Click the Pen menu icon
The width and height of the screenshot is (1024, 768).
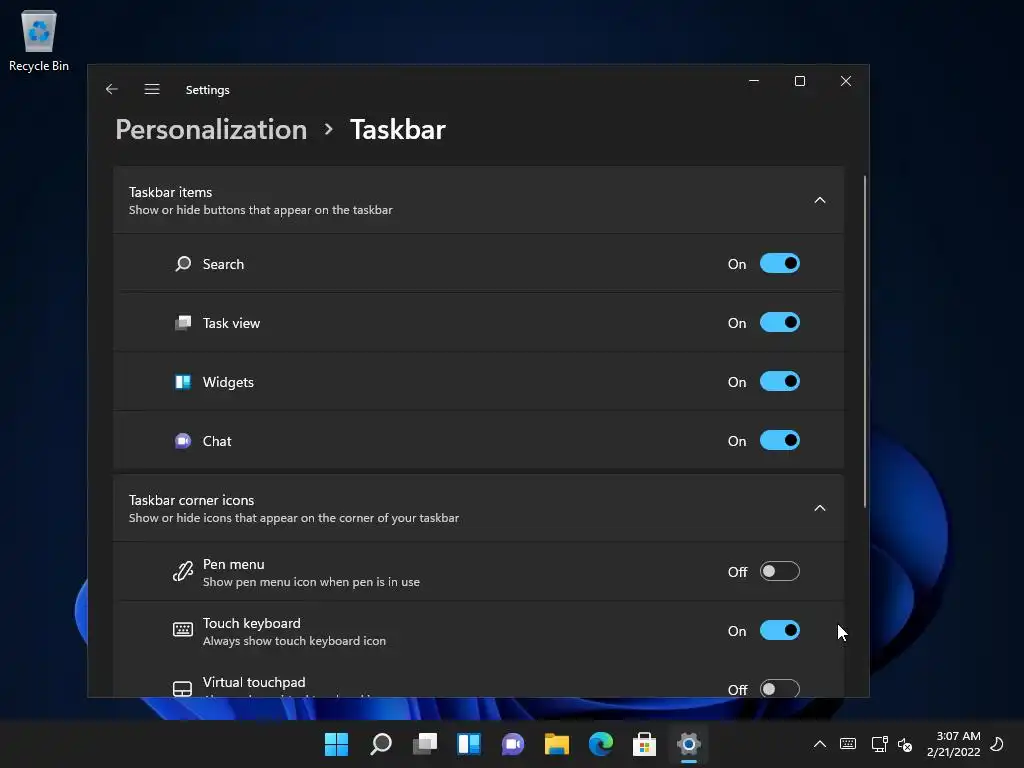[x=183, y=571]
